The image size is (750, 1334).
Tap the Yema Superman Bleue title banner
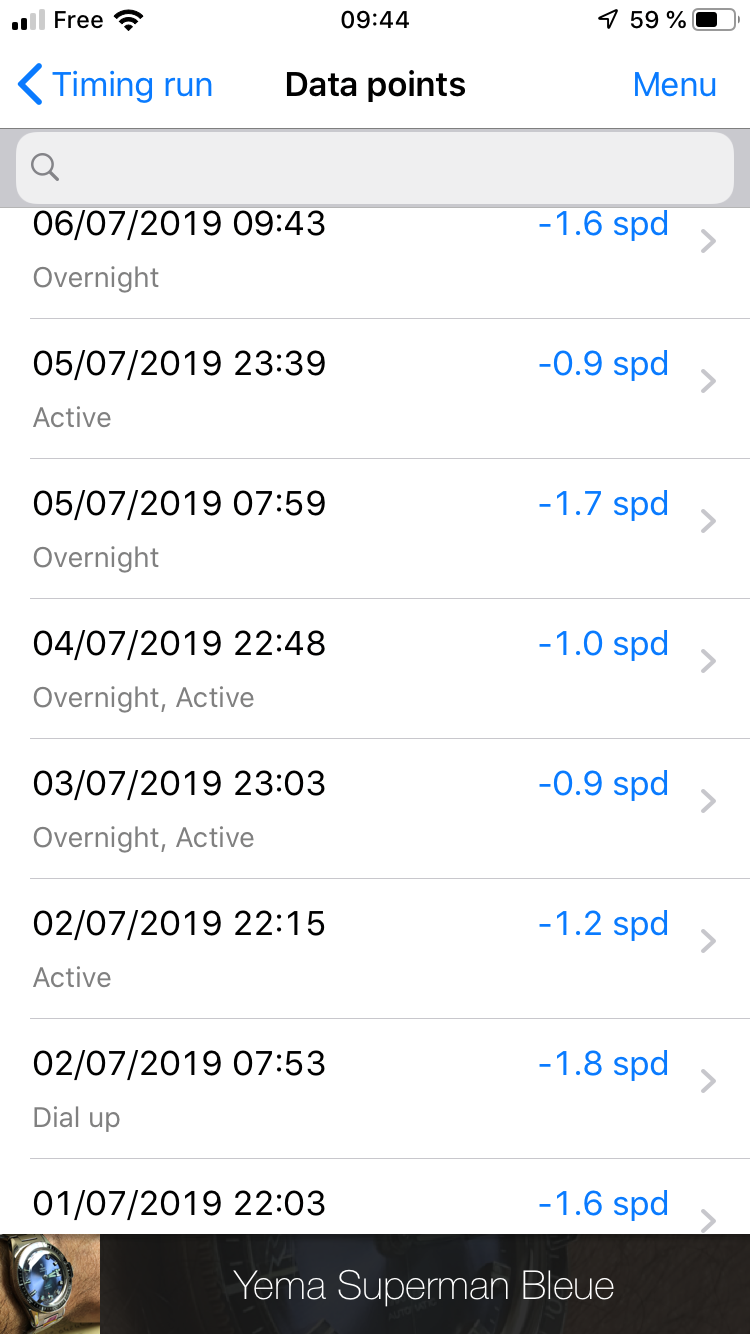[425, 1284]
